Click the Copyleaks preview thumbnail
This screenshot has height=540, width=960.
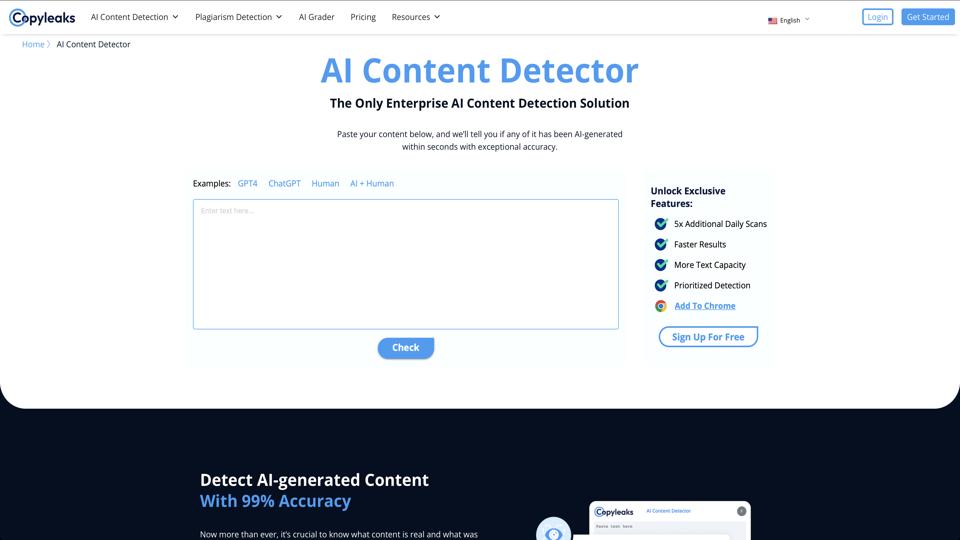click(670, 520)
